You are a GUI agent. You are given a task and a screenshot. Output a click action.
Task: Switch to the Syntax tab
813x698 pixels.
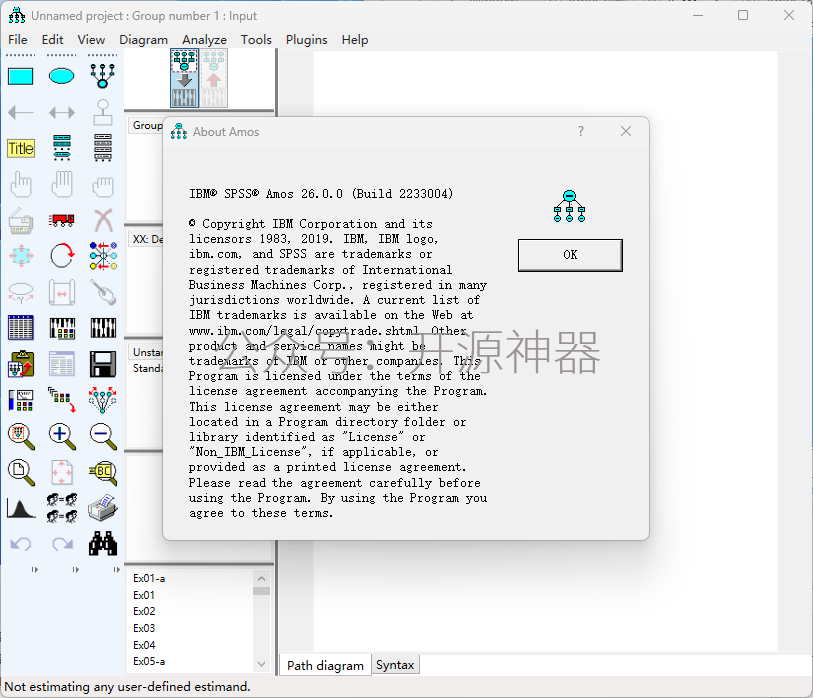pyautogui.click(x=395, y=665)
